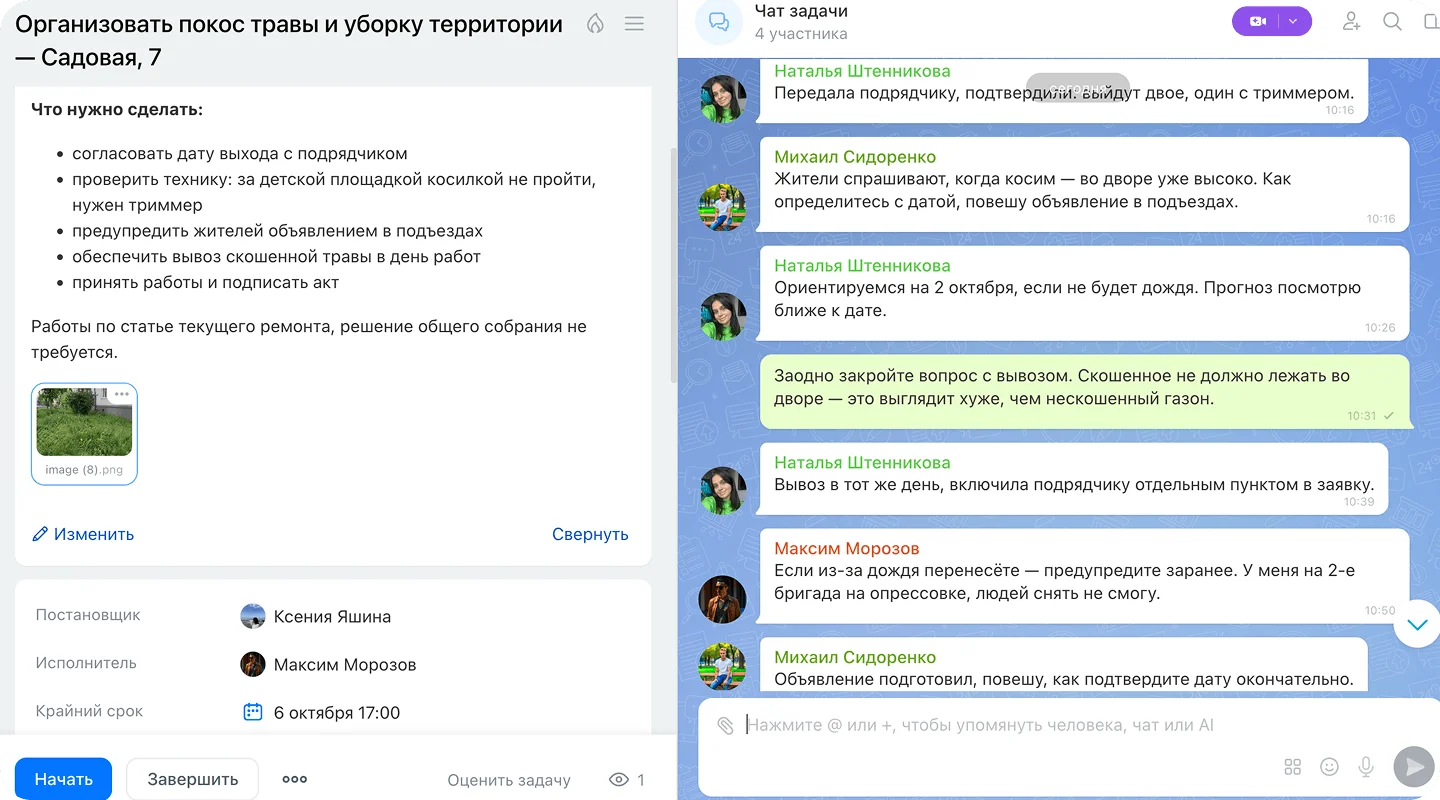Edit the task description via Изменить
This screenshot has height=800, width=1440.
[x=83, y=534]
